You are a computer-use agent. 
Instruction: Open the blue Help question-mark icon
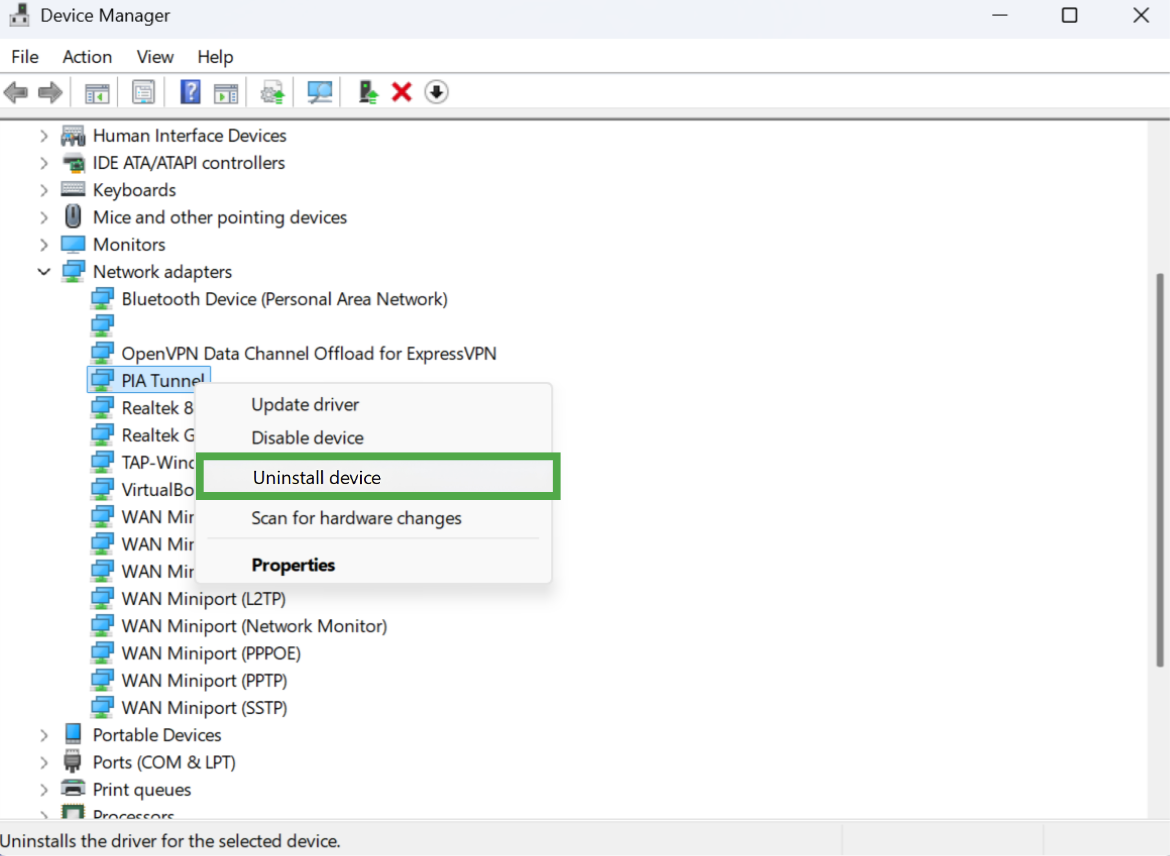coord(190,93)
